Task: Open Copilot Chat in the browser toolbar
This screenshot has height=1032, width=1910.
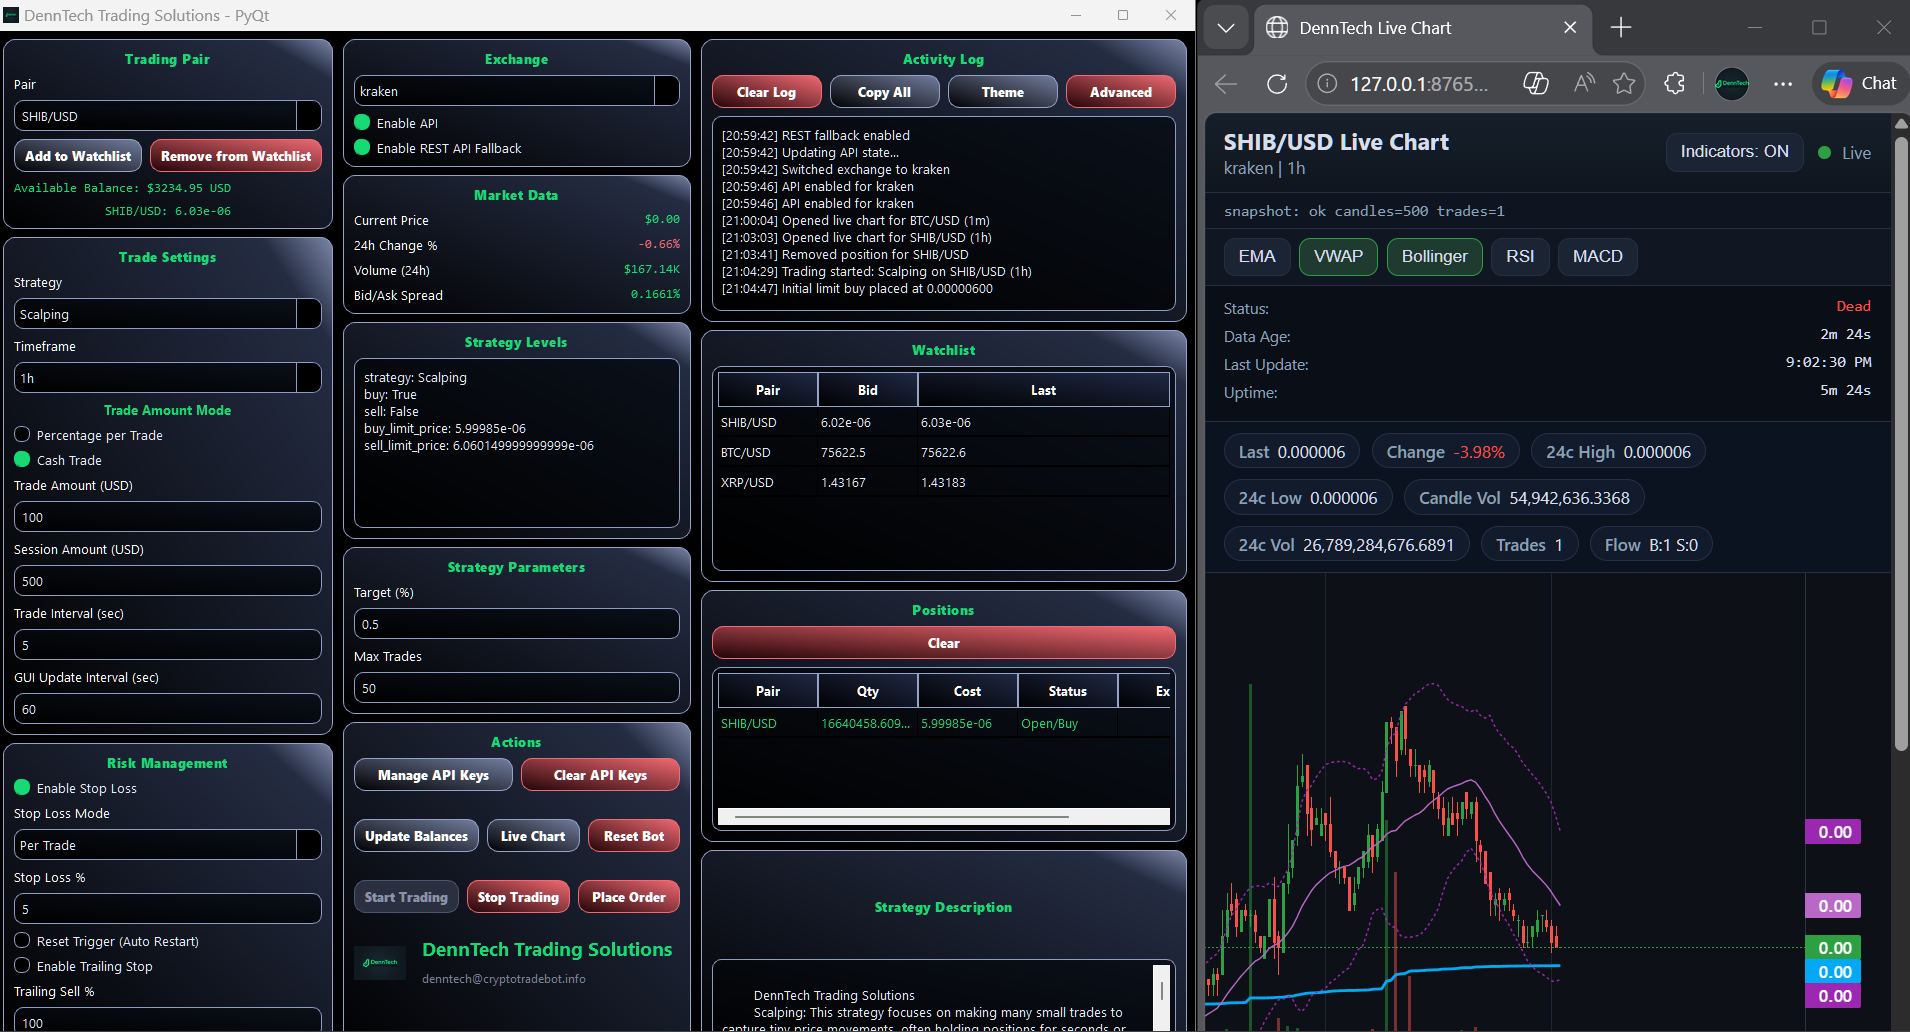Action: coord(1858,83)
